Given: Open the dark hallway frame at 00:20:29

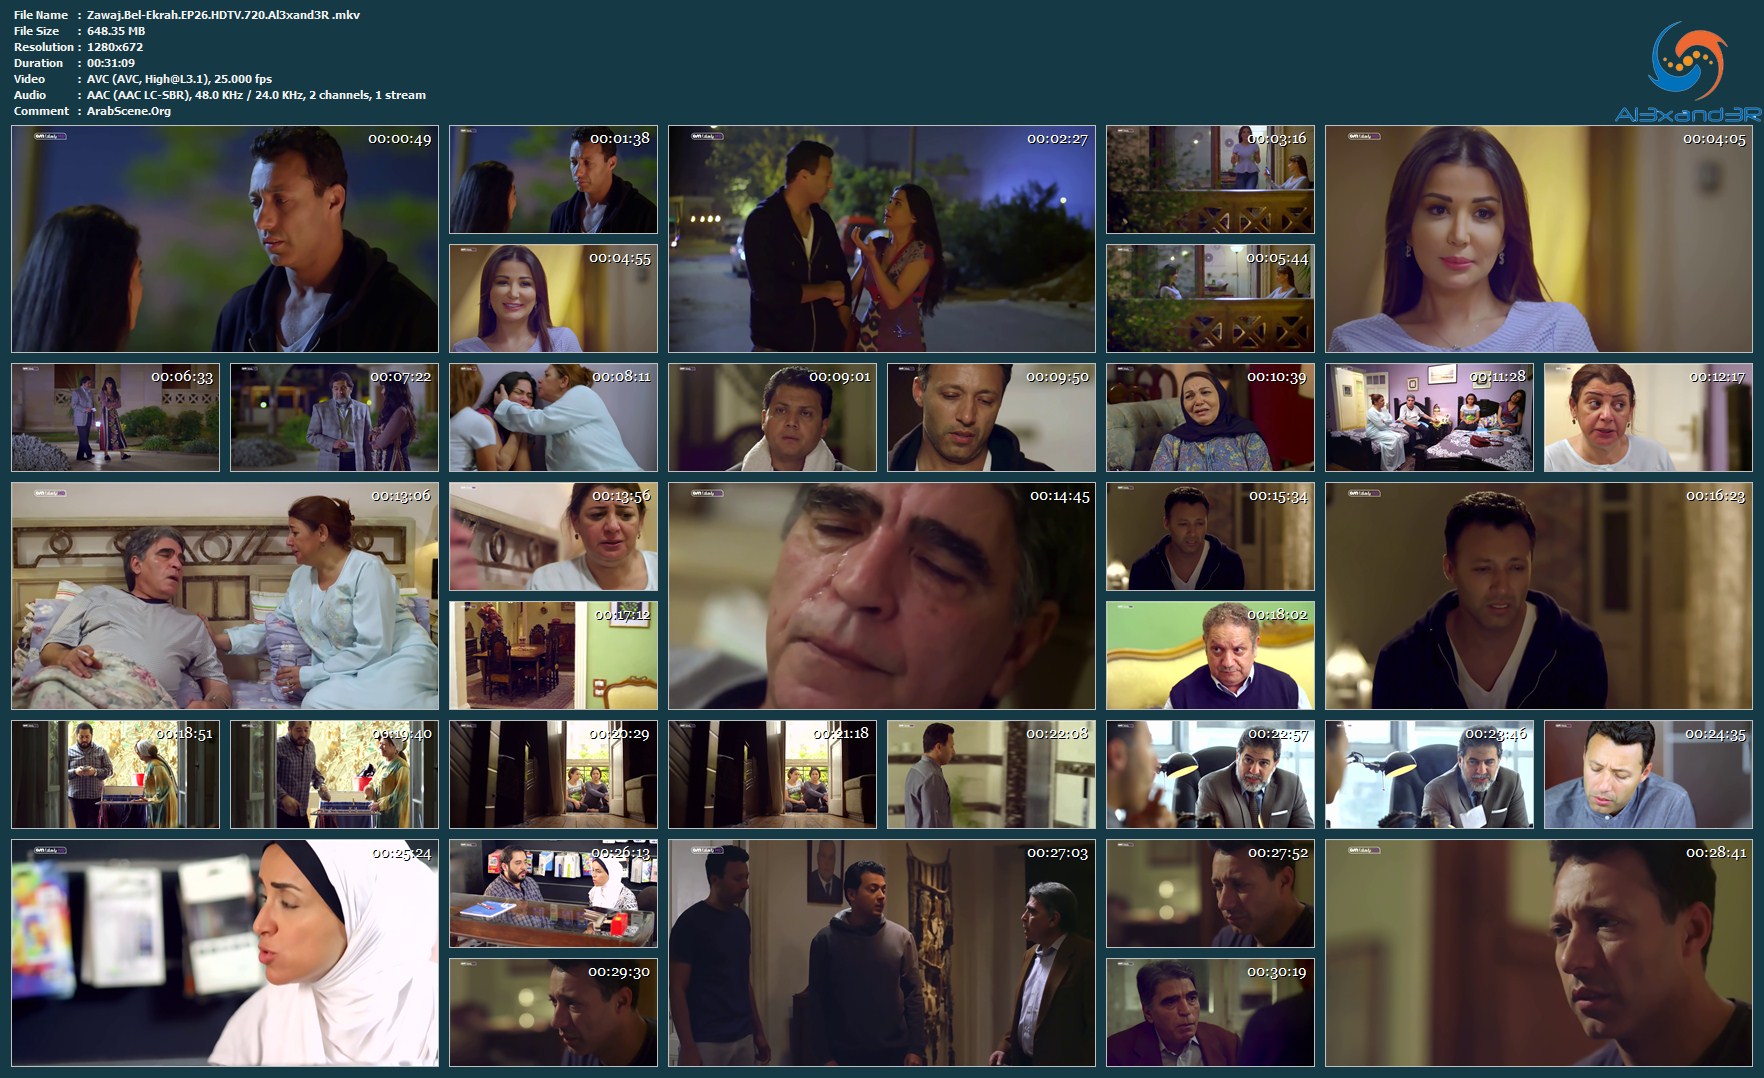Looking at the screenshot, I should (553, 774).
